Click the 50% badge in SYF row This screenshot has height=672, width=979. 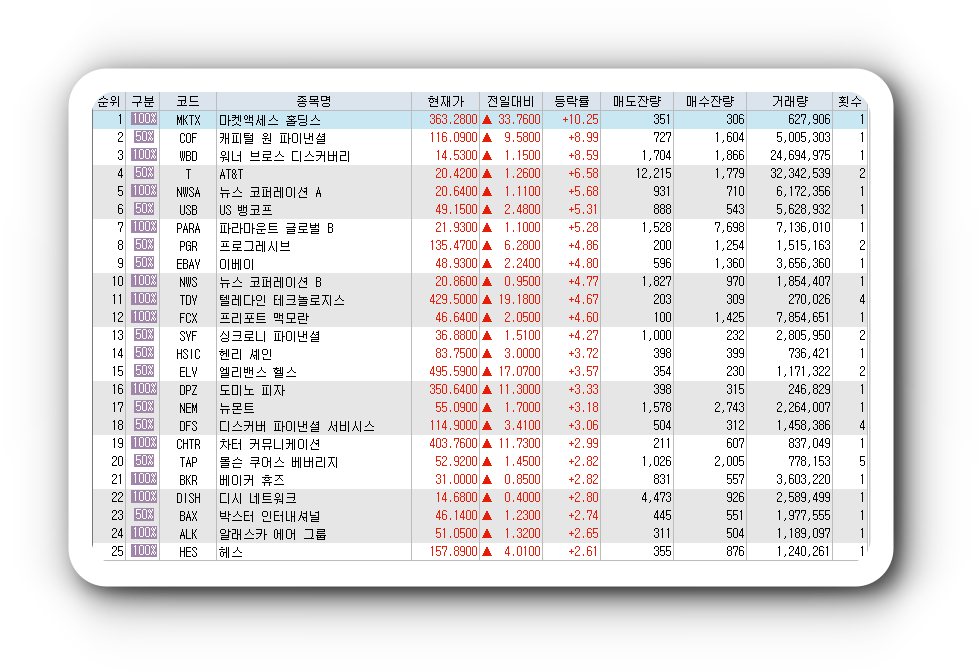144,334
